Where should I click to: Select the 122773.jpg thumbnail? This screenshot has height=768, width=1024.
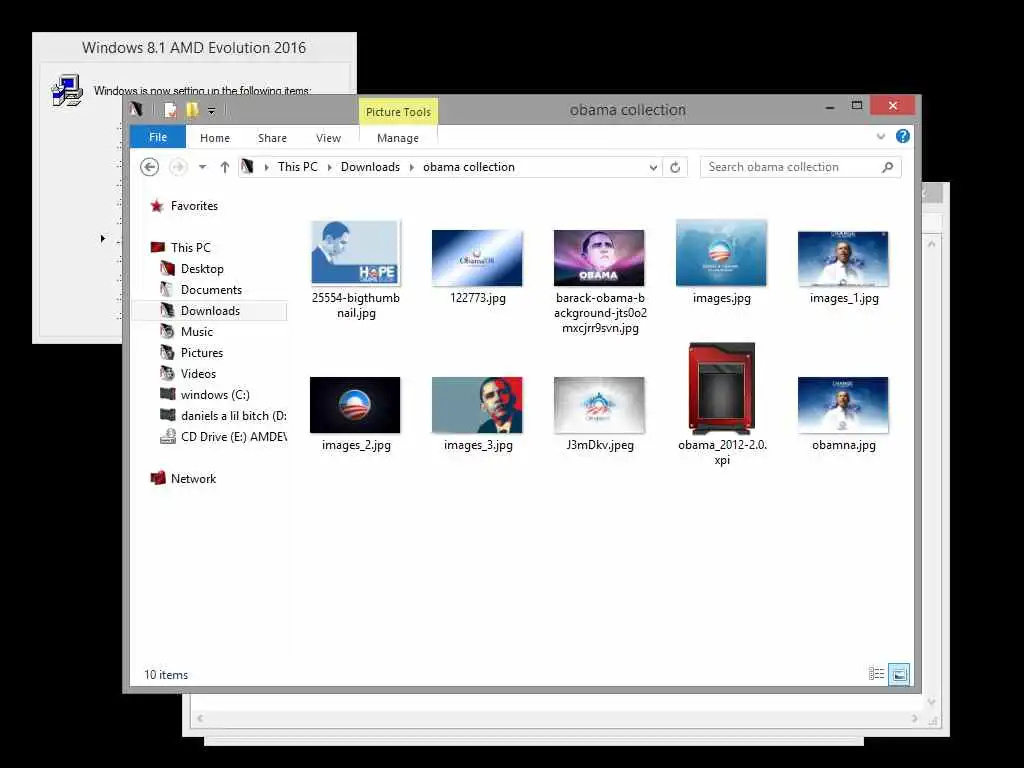pyautogui.click(x=477, y=257)
